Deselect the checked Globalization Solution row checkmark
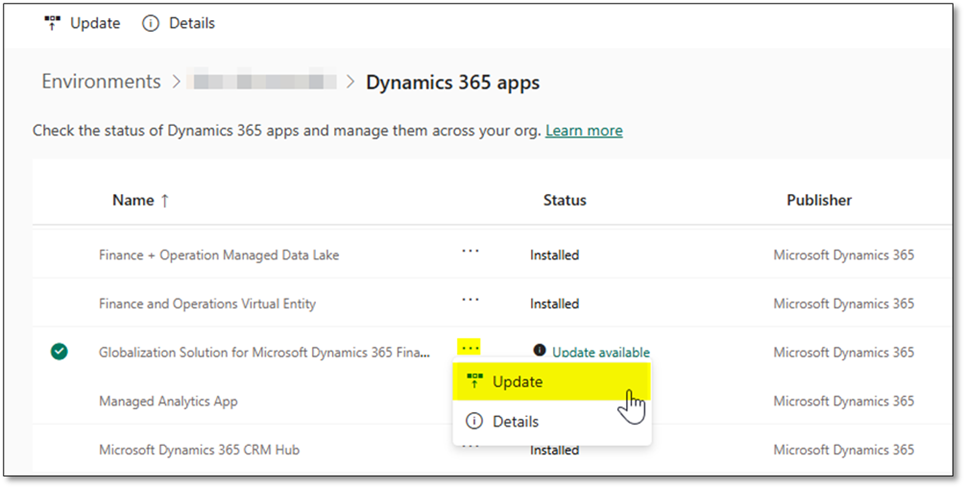 (x=60, y=351)
